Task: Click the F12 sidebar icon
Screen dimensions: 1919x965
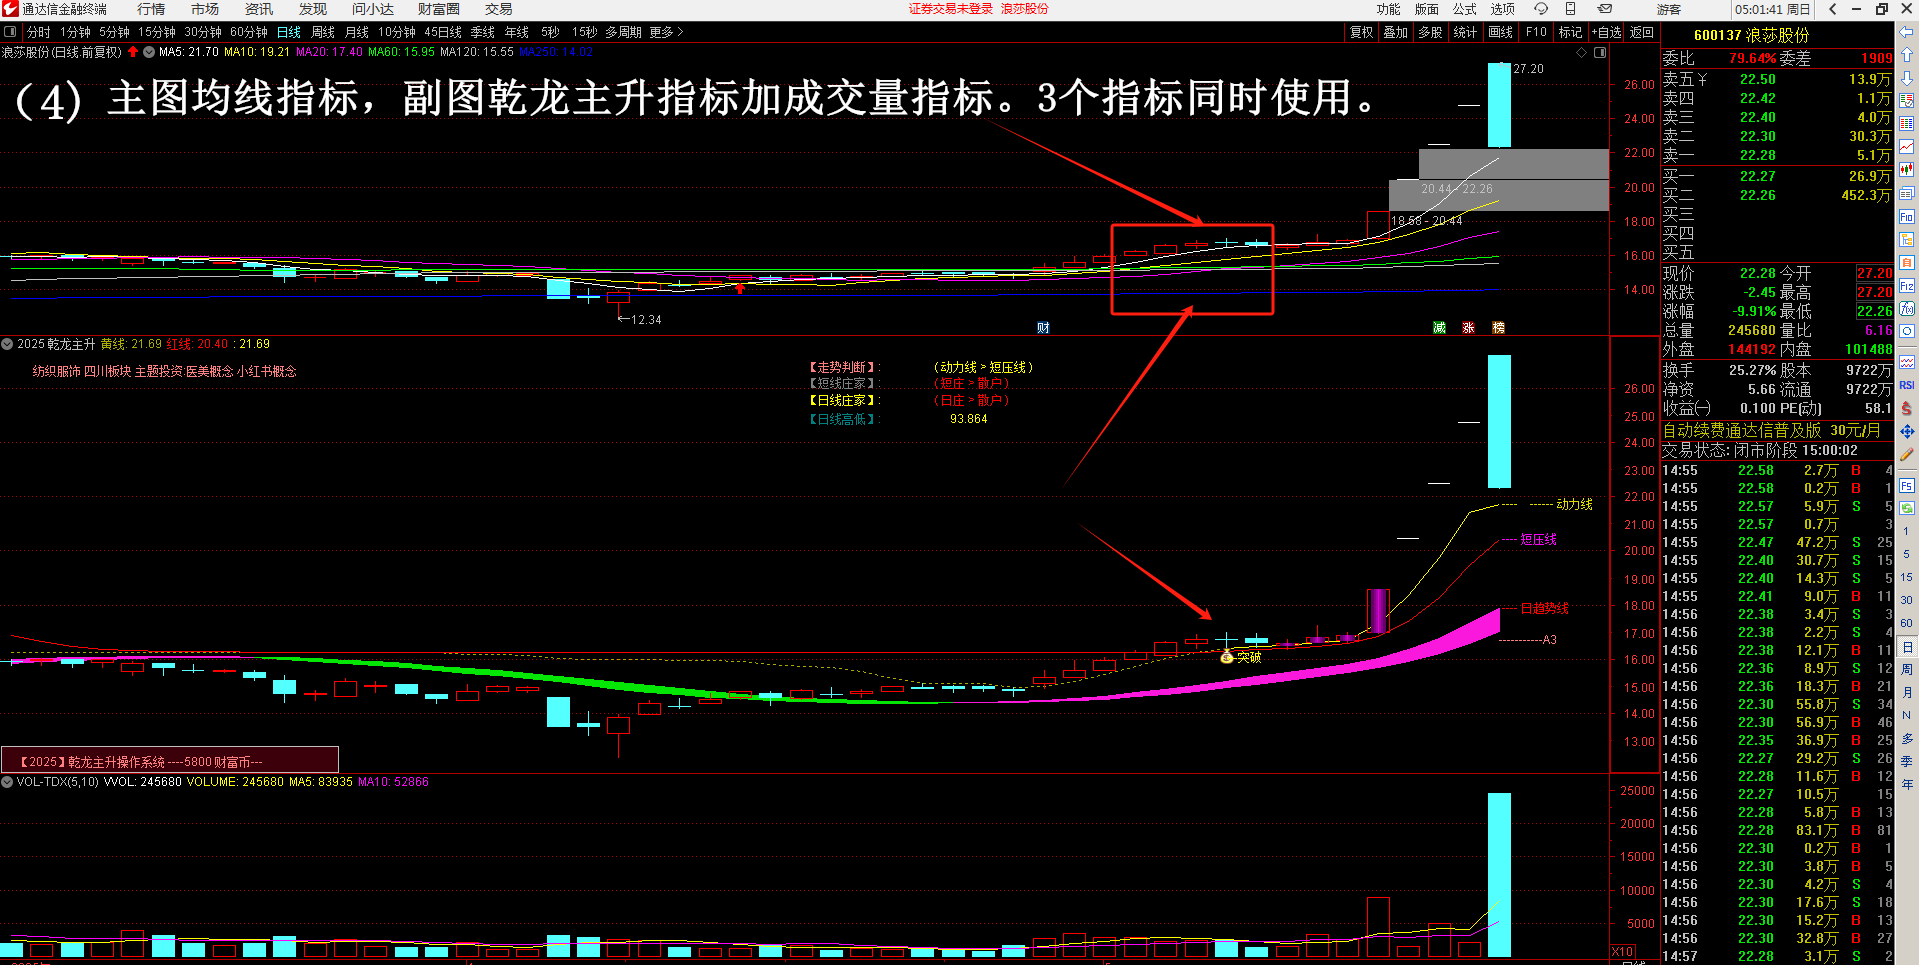Action: tap(1907, 286)
